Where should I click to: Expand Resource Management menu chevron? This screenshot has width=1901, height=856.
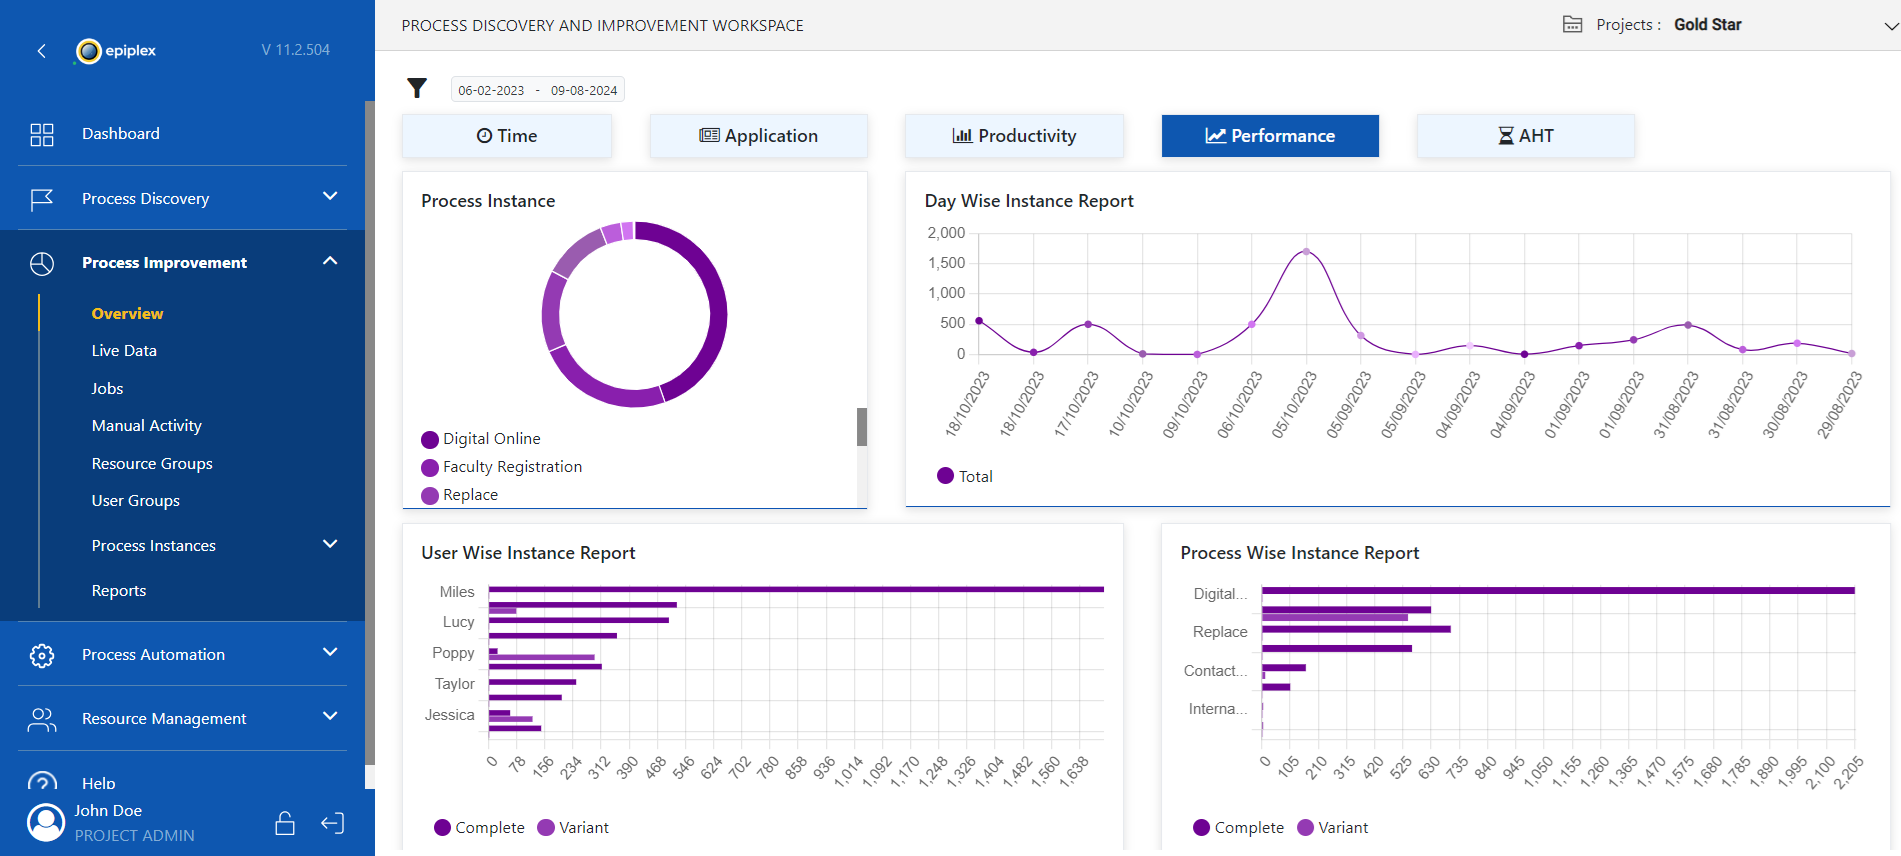click(330, 716)
